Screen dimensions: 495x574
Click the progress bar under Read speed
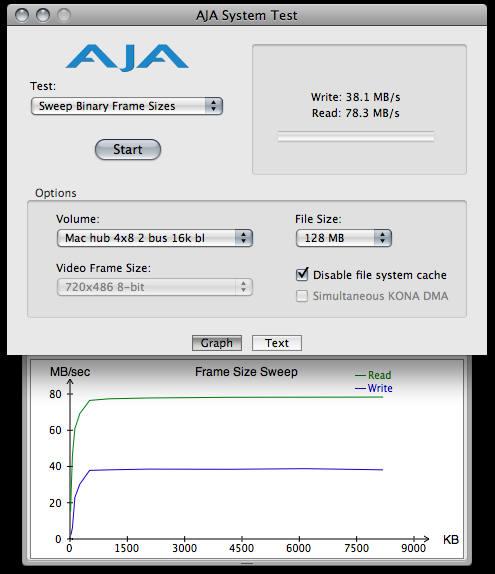point(356,137)
